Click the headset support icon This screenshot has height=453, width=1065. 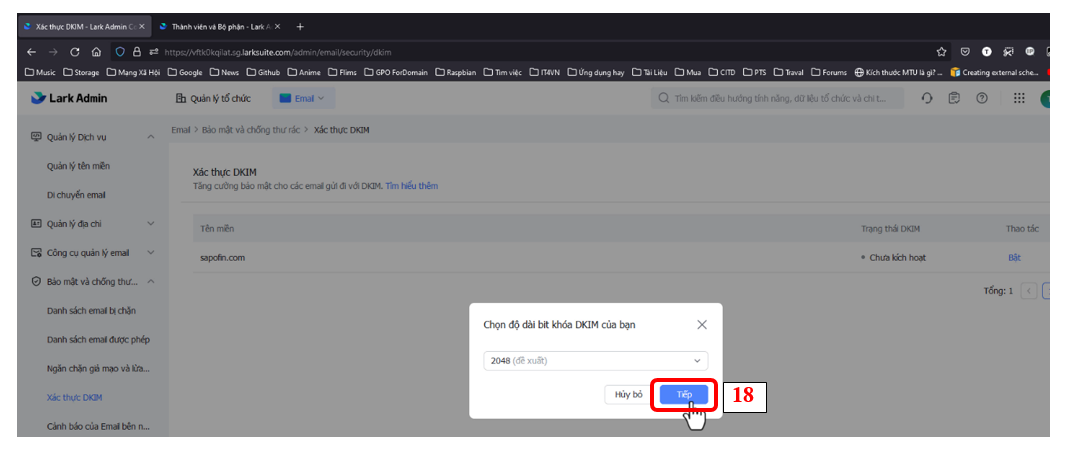pos(927,98)
